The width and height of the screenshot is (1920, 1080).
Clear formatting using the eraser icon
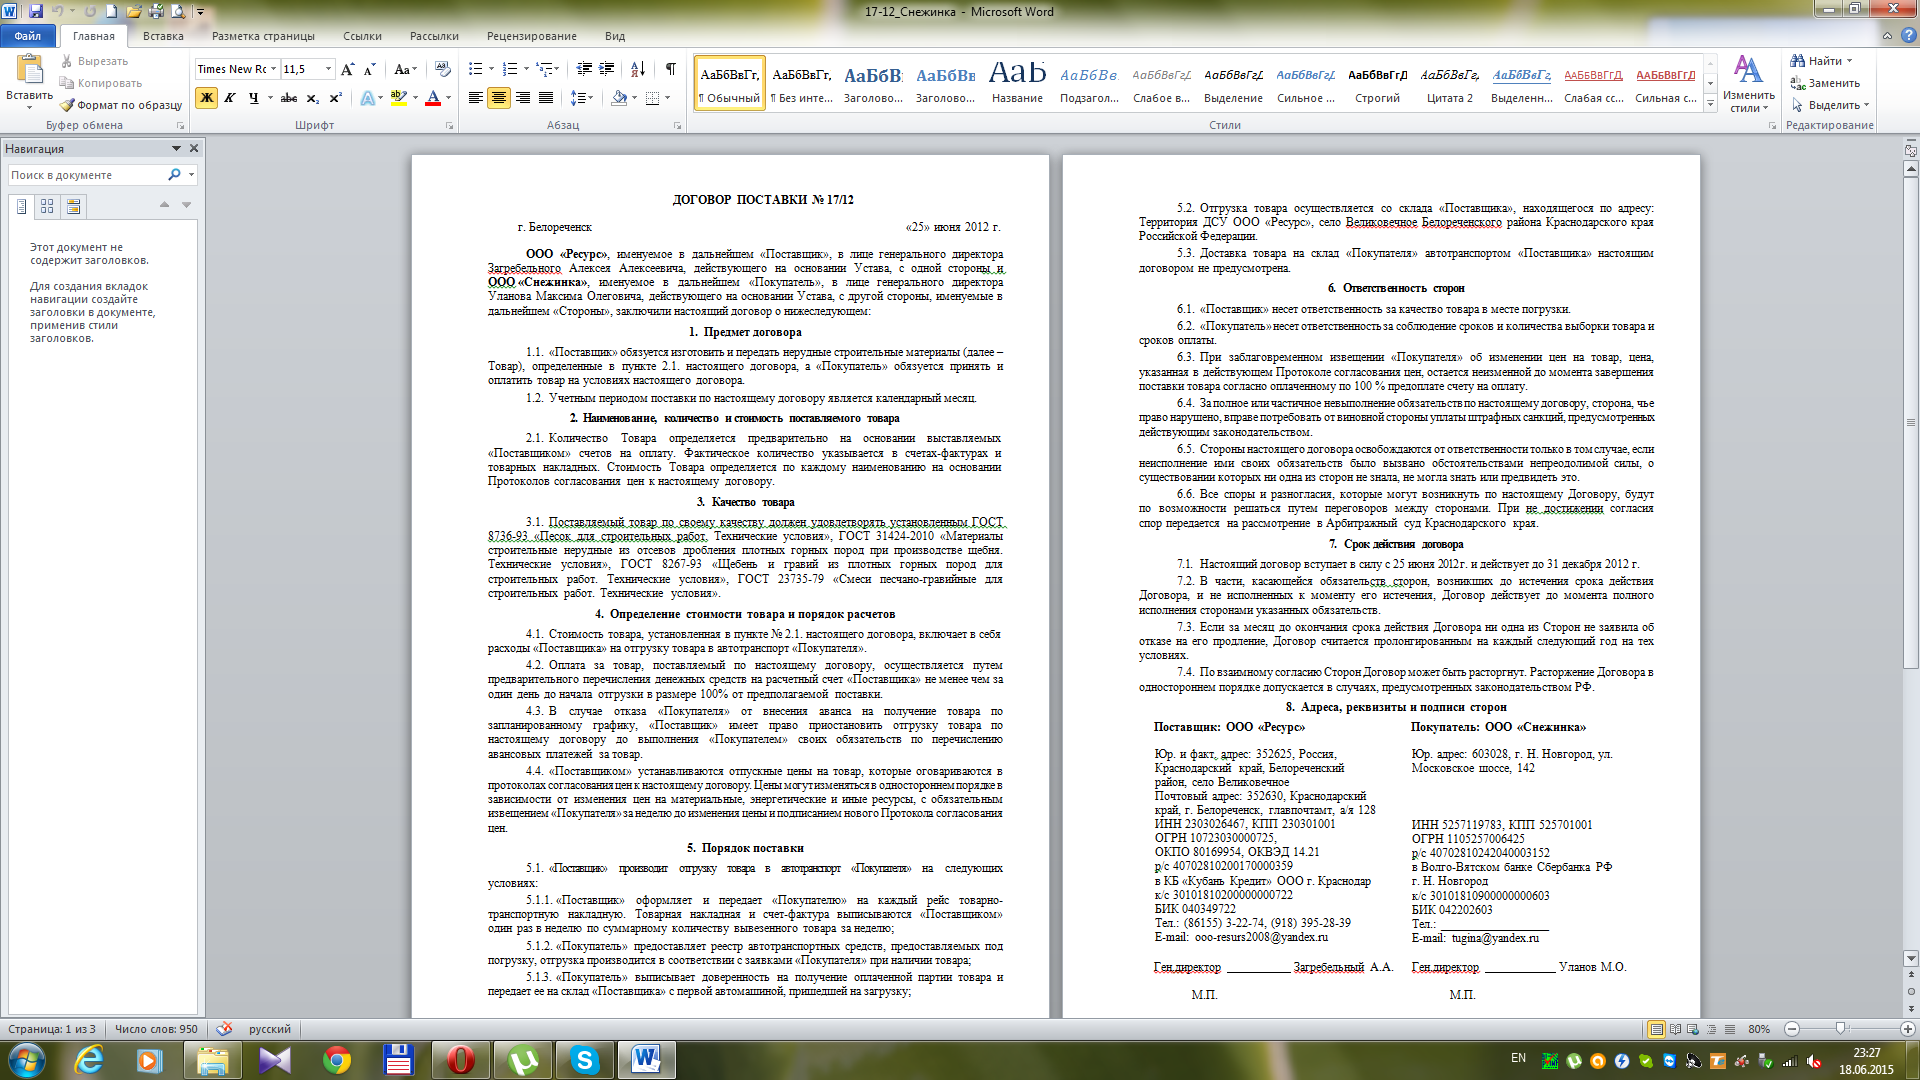tap(443, 69)
